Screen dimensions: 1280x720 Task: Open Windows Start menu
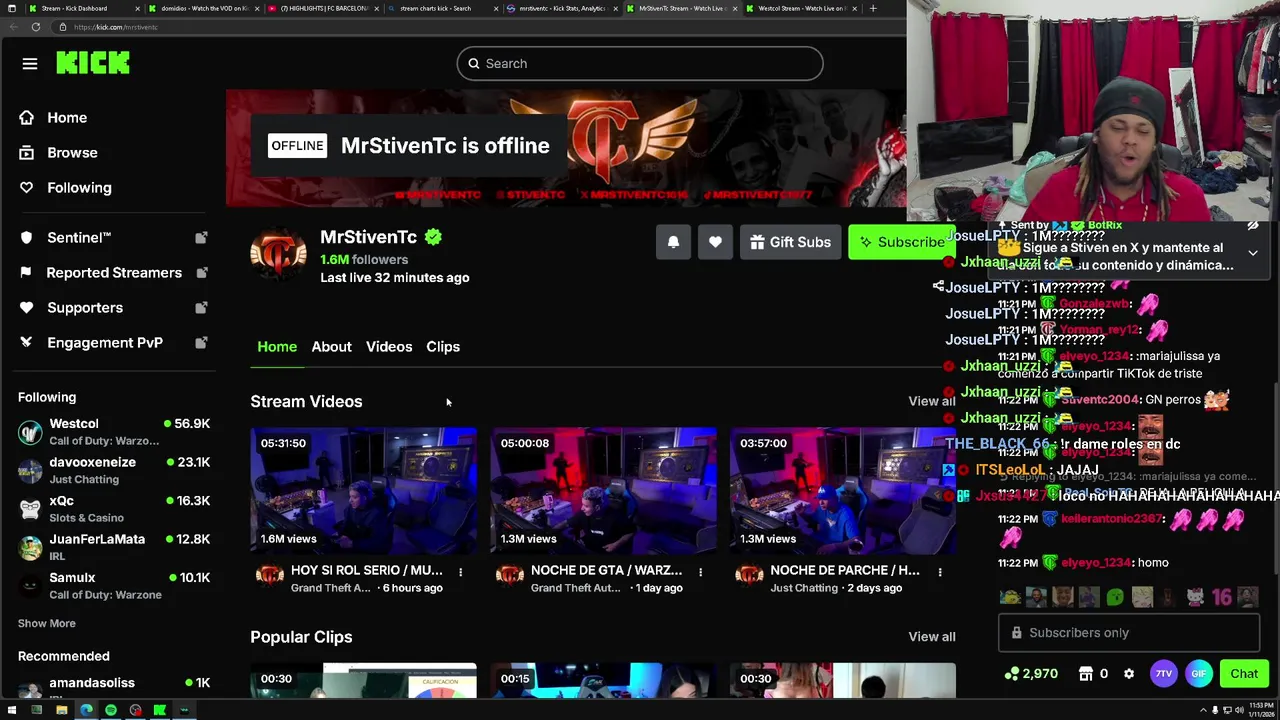[11, 710]
